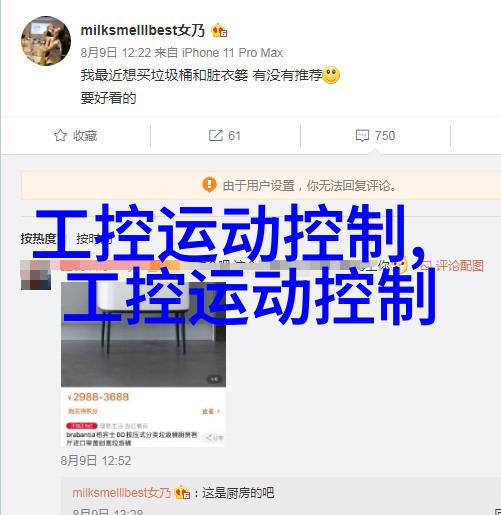Click the membership badge beside the top username
Viewport: 501px width, 515px height.
(219, 31)
